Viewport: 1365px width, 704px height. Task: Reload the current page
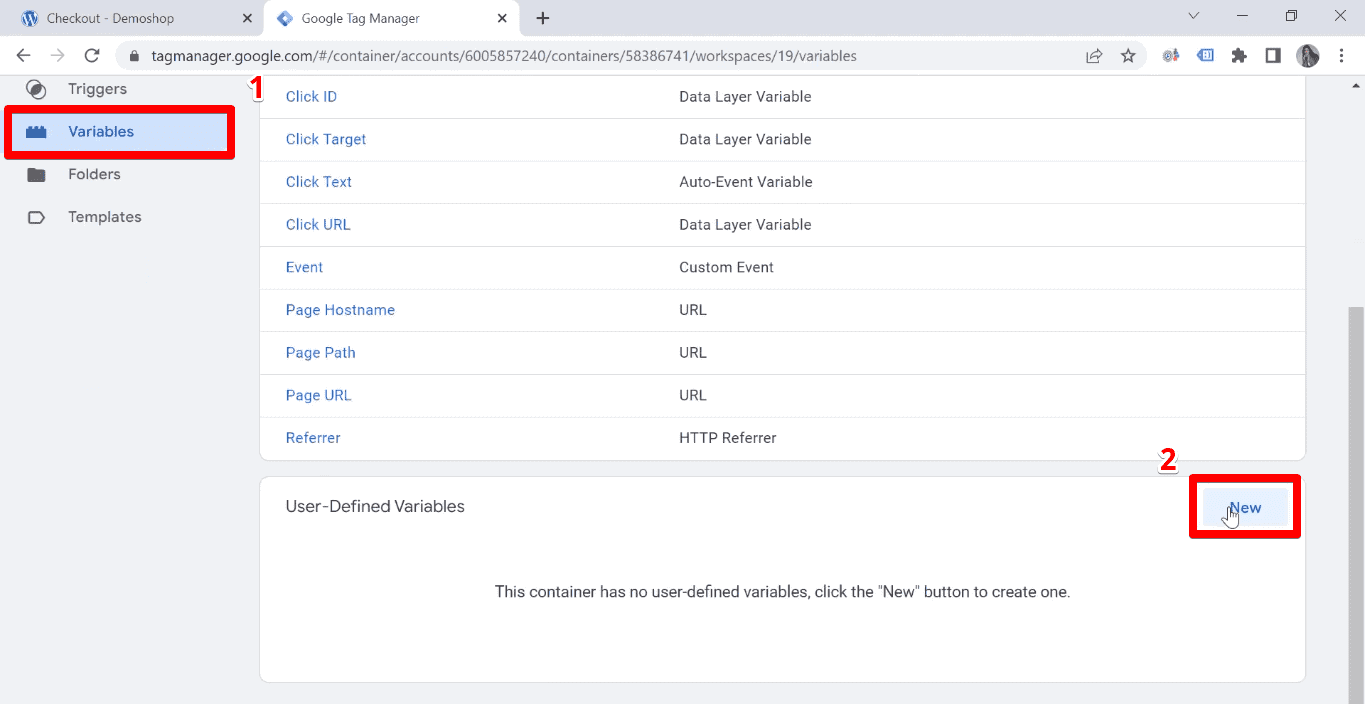click(91, 56)
